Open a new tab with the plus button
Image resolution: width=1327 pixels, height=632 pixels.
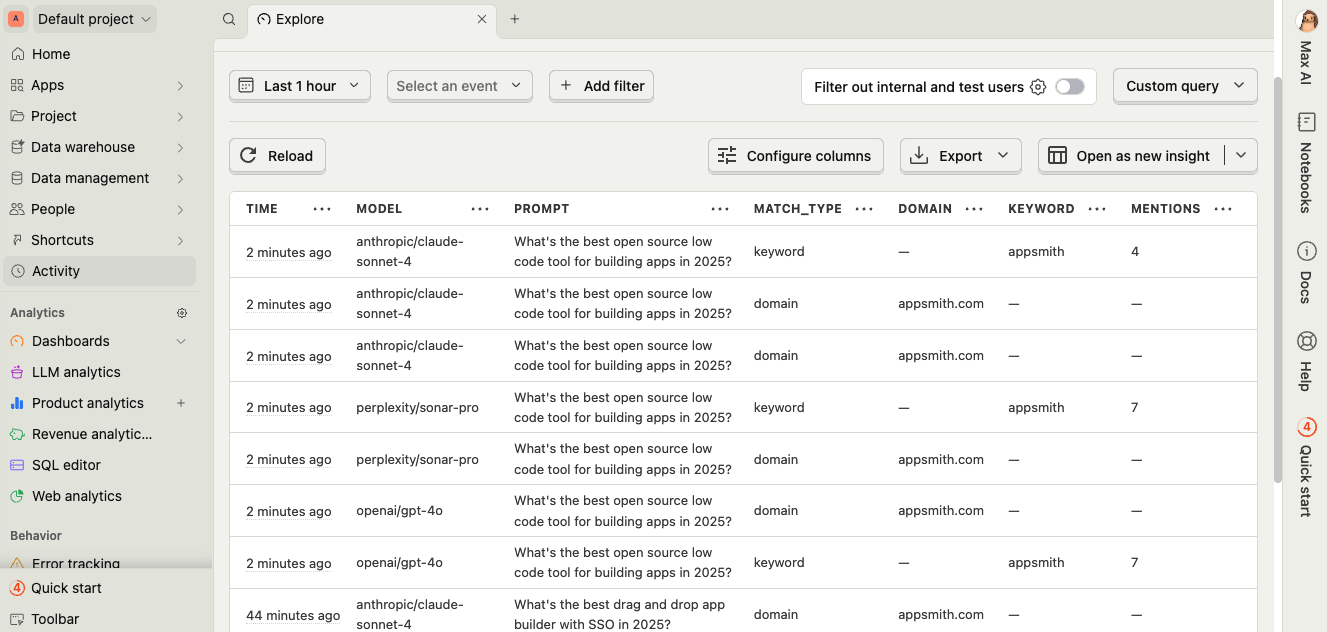(x=515, y=18)
